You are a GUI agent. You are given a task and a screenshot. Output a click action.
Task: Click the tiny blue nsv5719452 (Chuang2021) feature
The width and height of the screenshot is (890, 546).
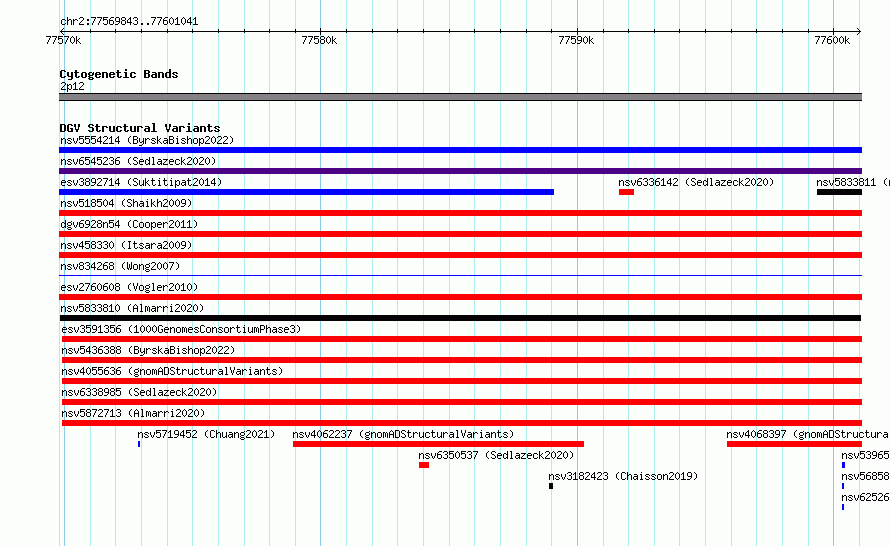pyautogui.click(x=139, y=444)
